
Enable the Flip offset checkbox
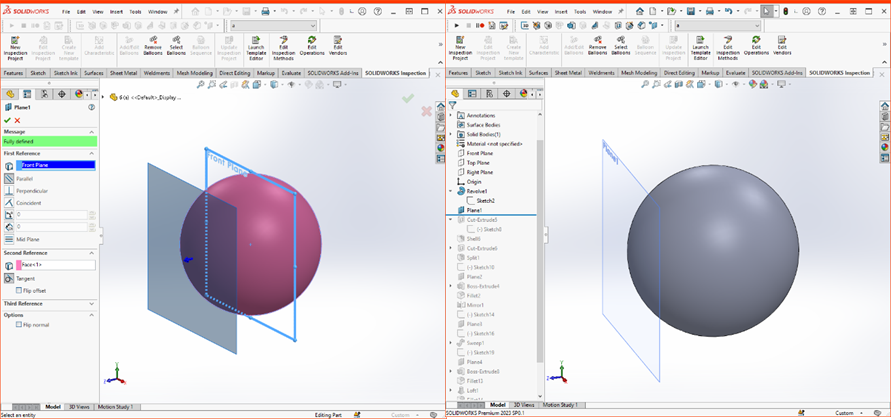(x=19, y=290)
